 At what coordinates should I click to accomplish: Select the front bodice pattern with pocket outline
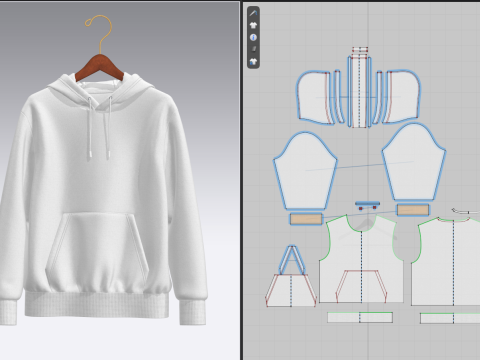(x=361, y=260)
